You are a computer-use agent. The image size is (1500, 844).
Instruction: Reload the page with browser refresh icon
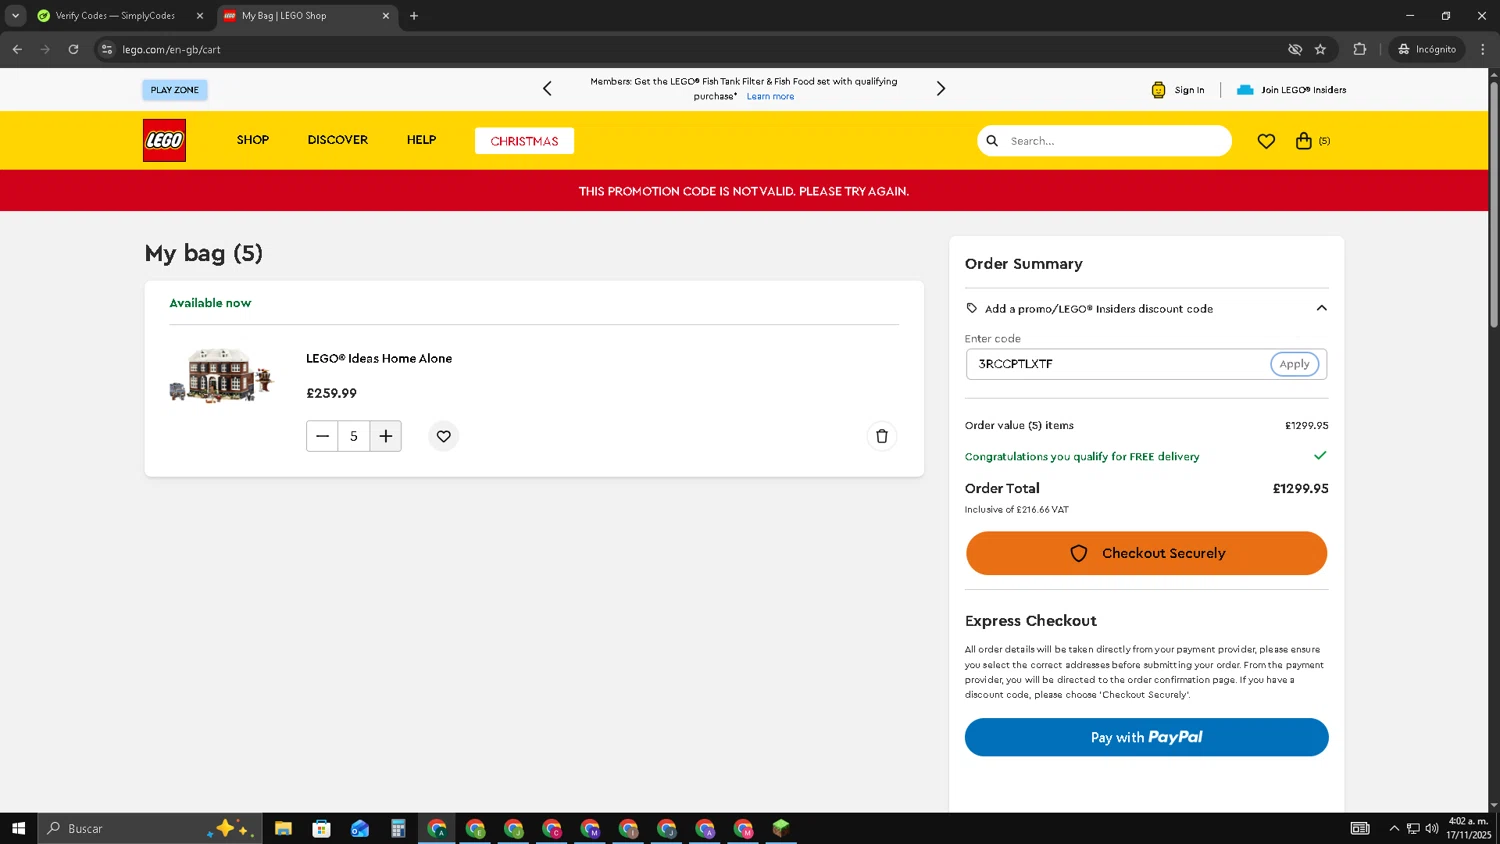[73, 49]
